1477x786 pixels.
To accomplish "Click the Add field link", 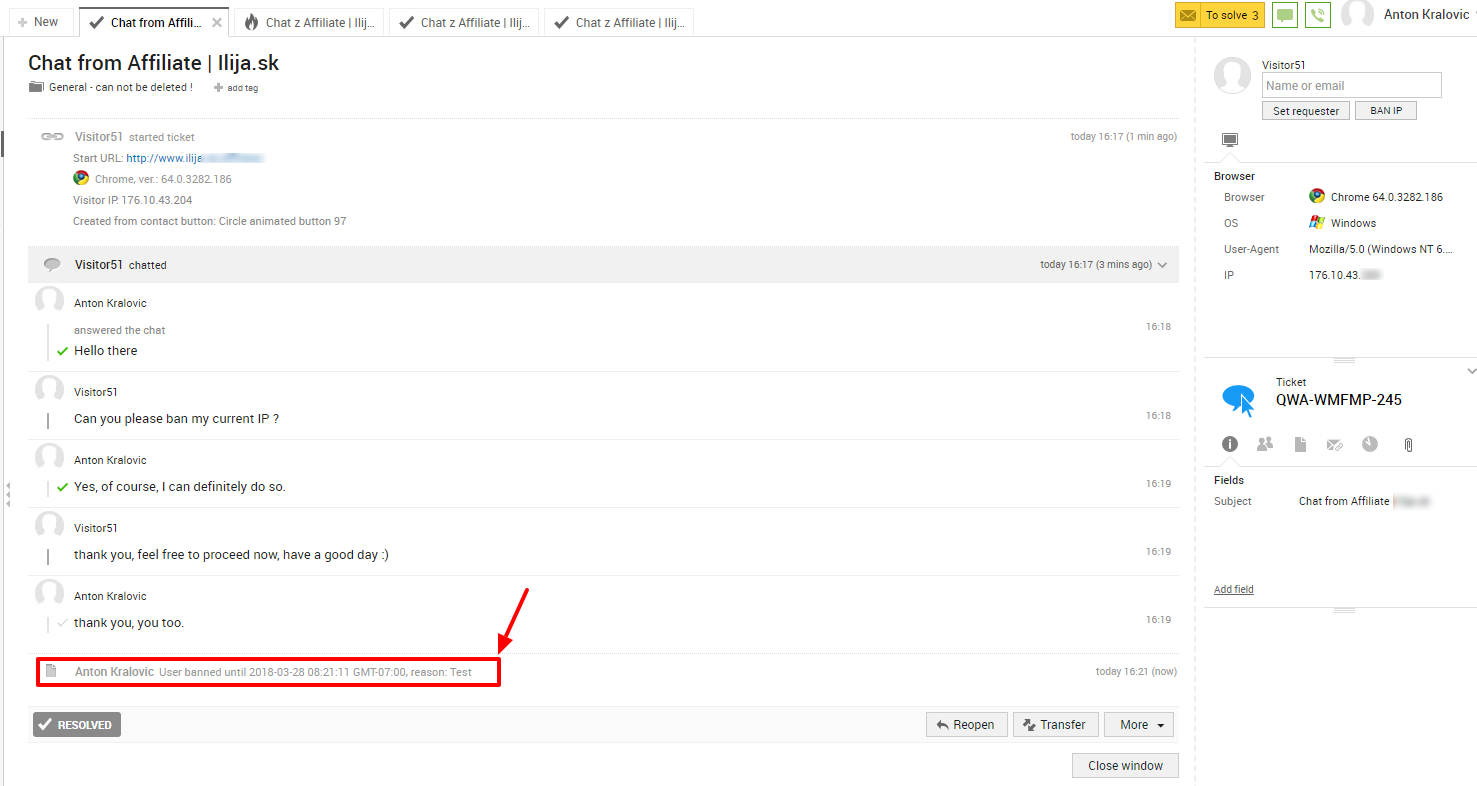I will click(1233, 589).
